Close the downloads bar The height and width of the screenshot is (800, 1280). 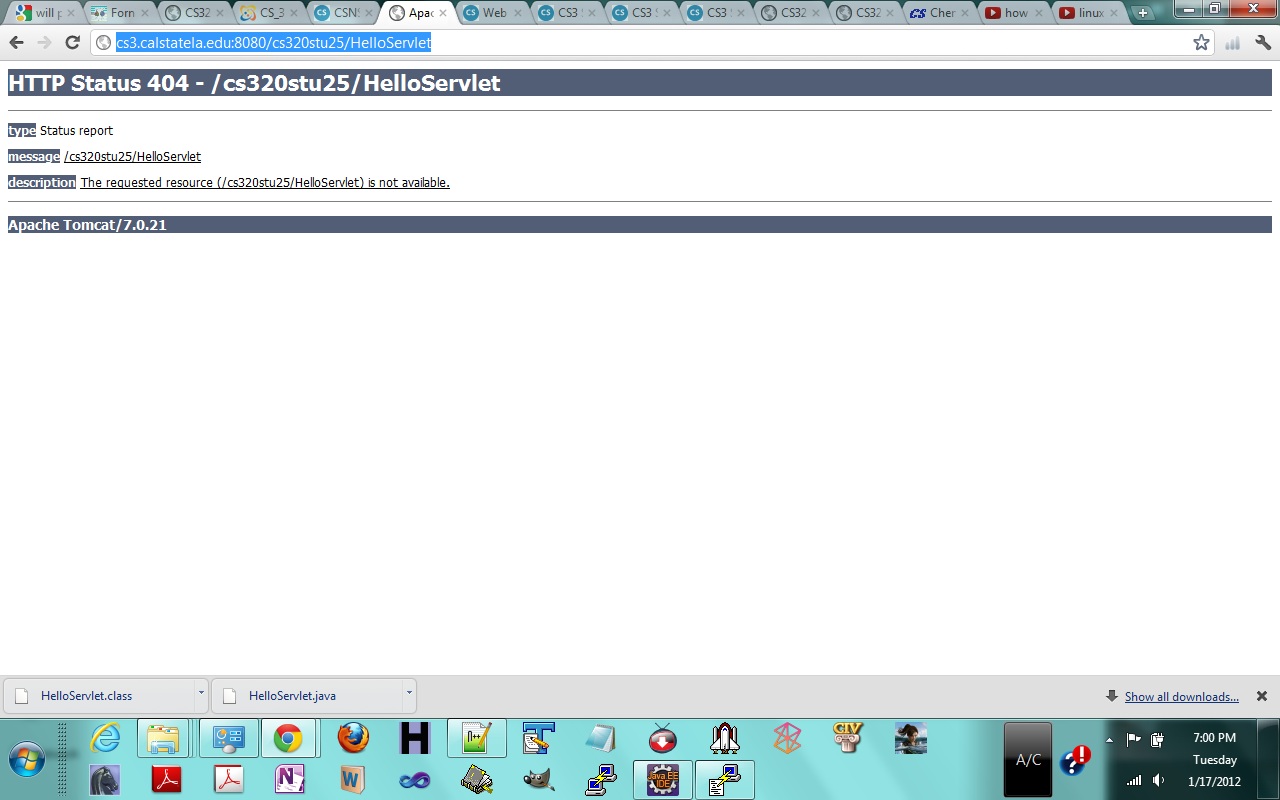point(1262,696)
